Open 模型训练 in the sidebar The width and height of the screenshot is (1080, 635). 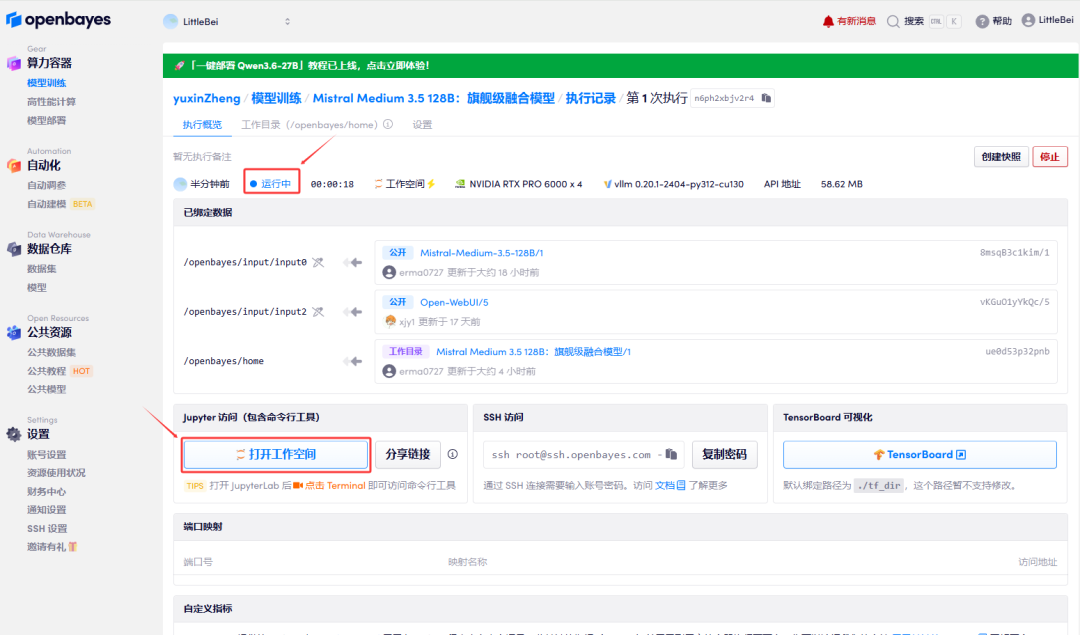click(47, 83)
